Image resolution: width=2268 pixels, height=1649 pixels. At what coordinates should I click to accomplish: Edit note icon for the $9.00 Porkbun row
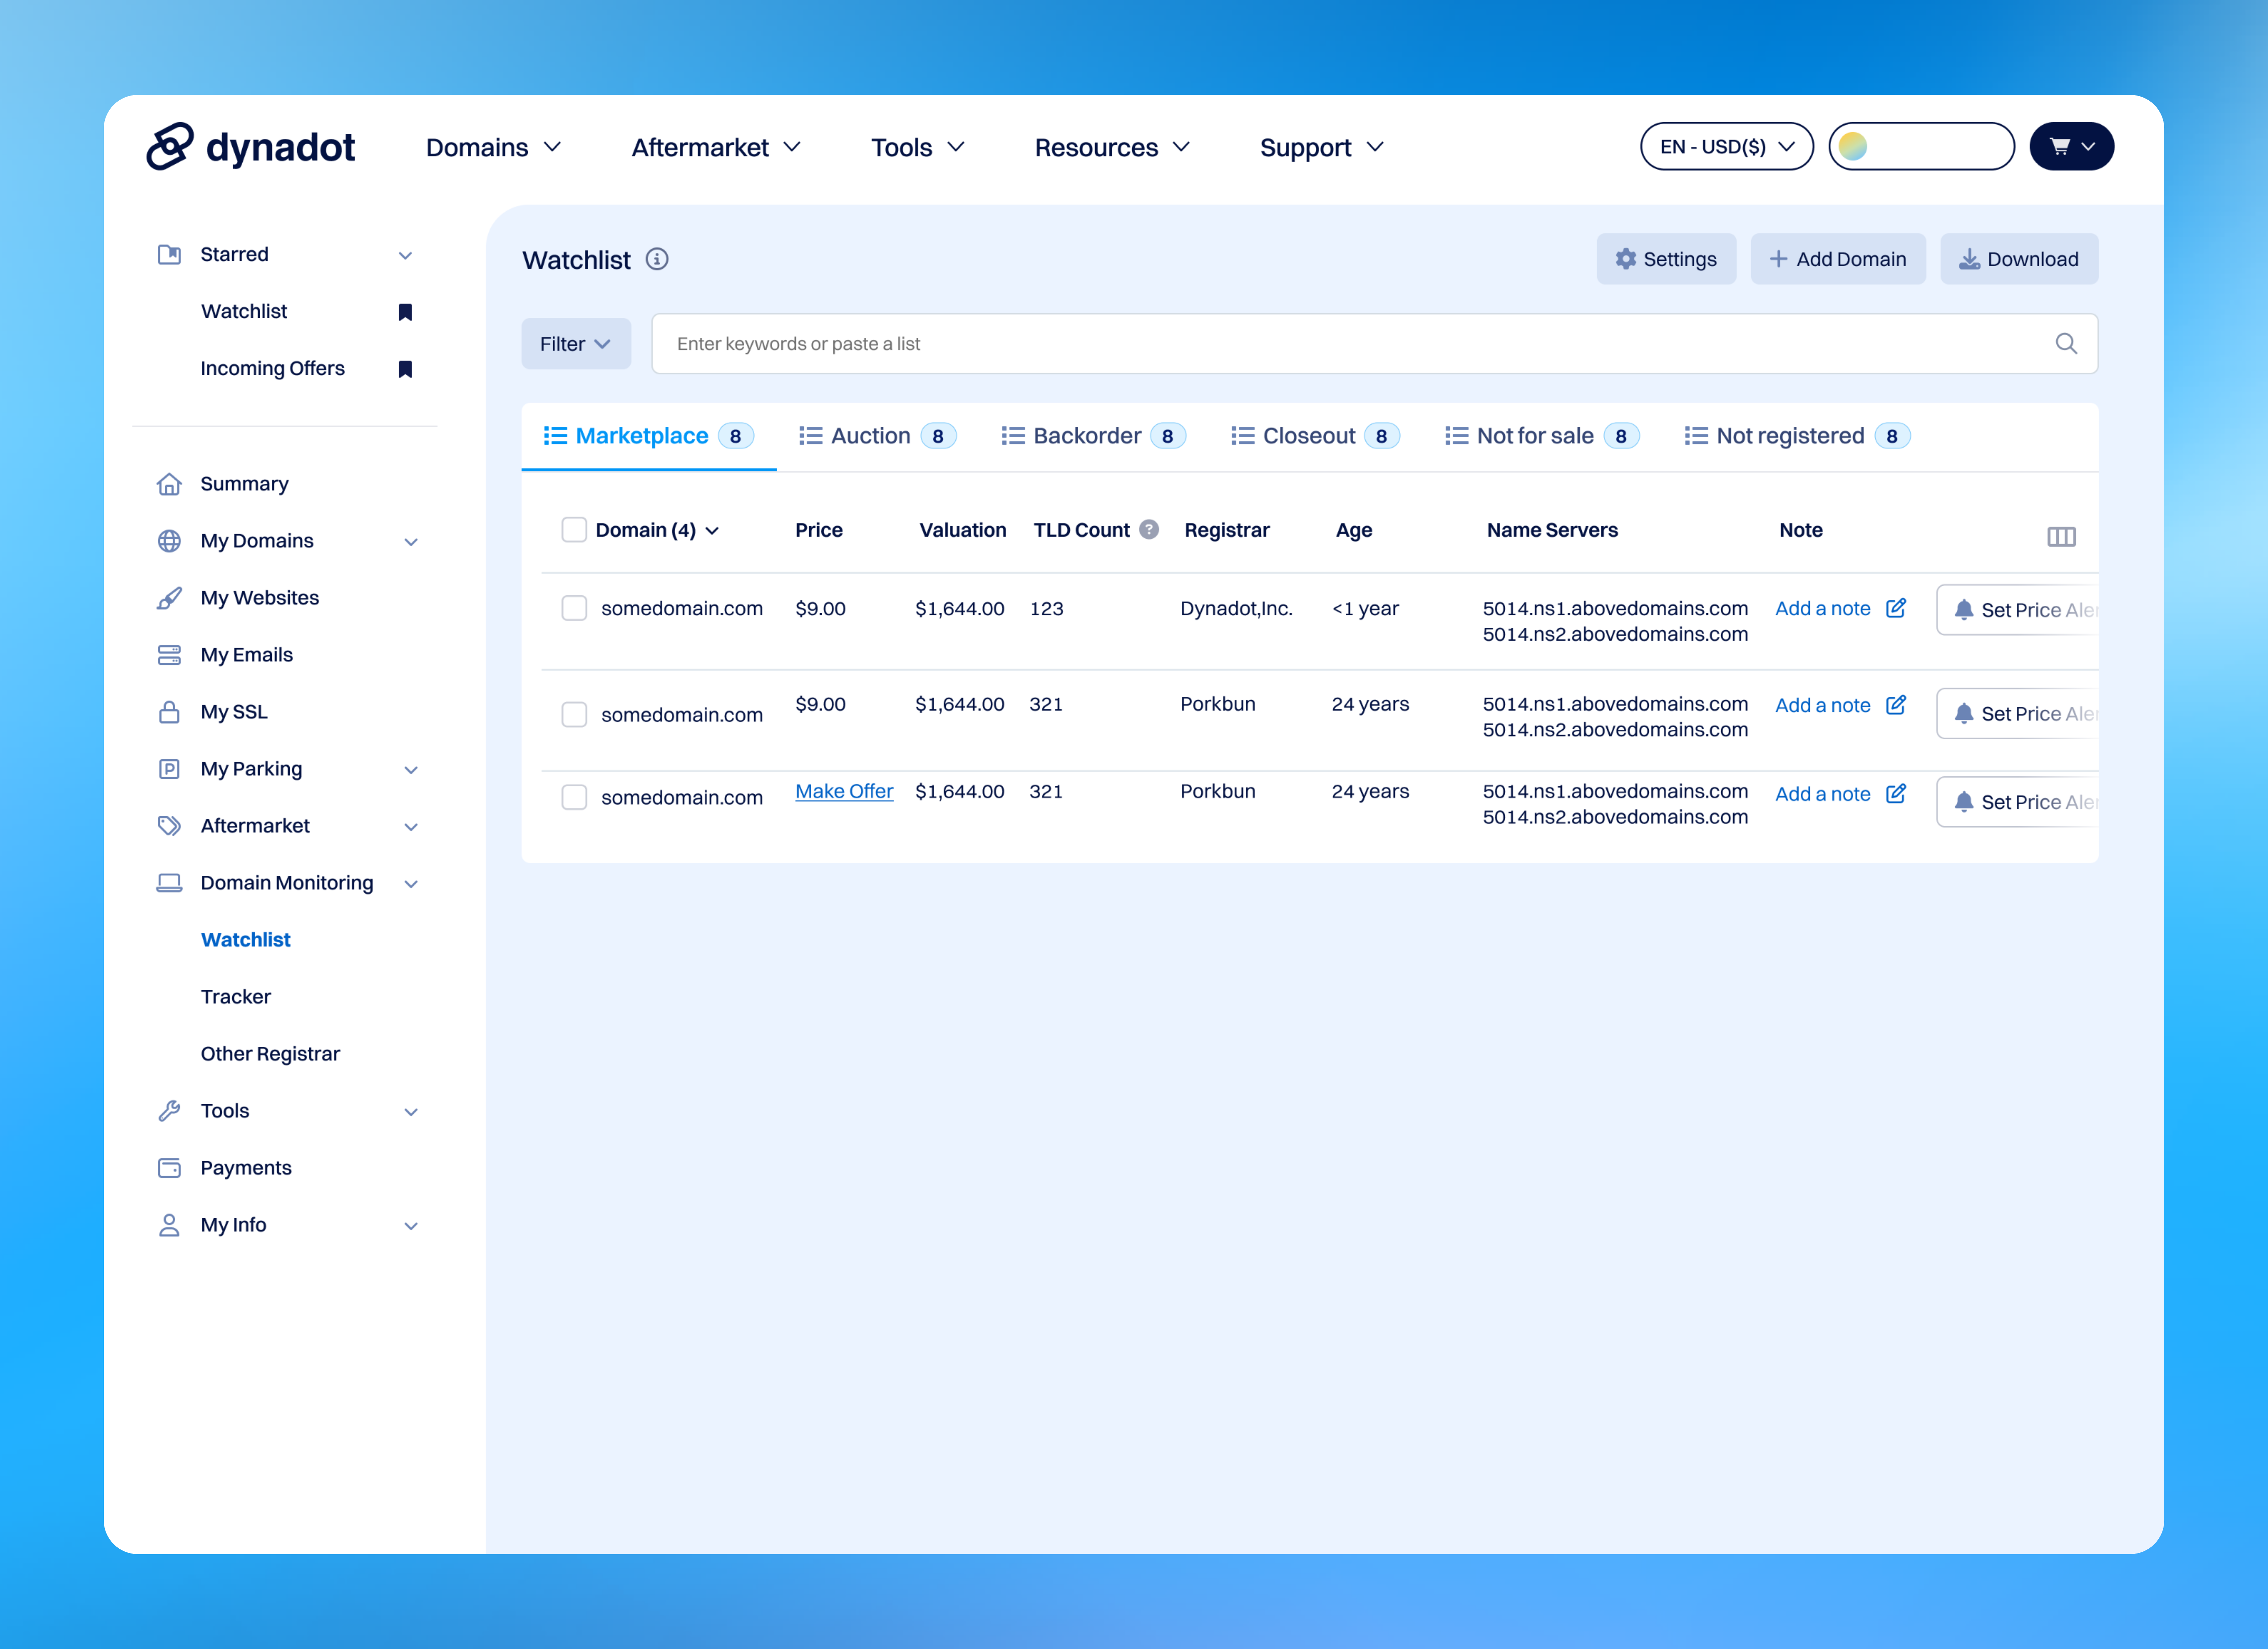tap(1896, 705)
